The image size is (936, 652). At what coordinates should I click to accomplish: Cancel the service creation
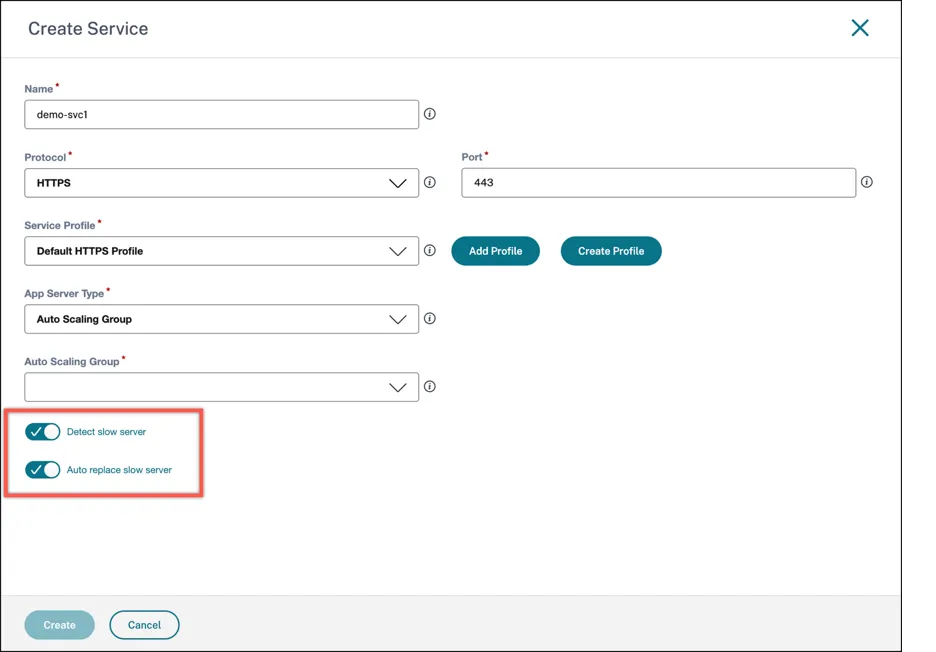click(x=144, y=625)
